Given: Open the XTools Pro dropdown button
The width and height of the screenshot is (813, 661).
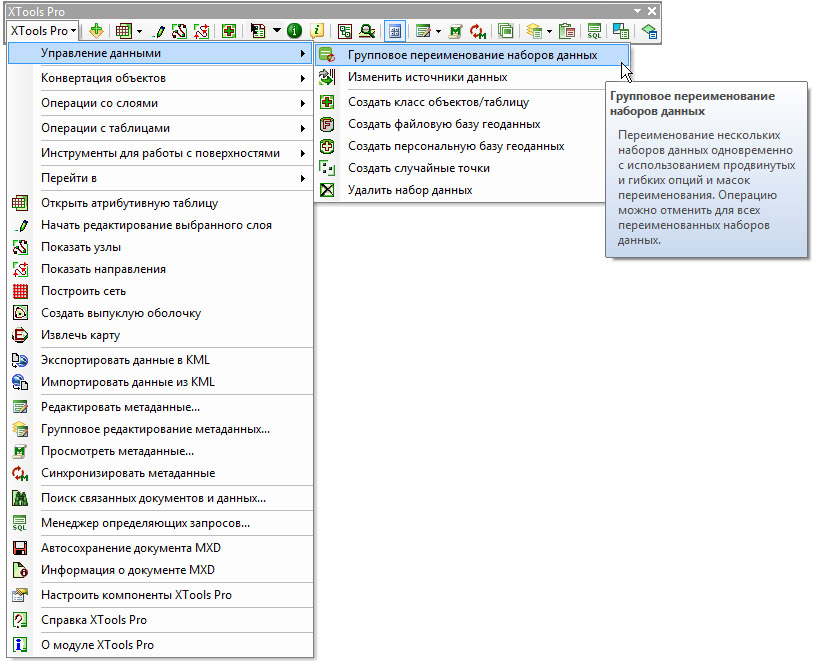Looking at the screenshot, I should pos(44,31).
